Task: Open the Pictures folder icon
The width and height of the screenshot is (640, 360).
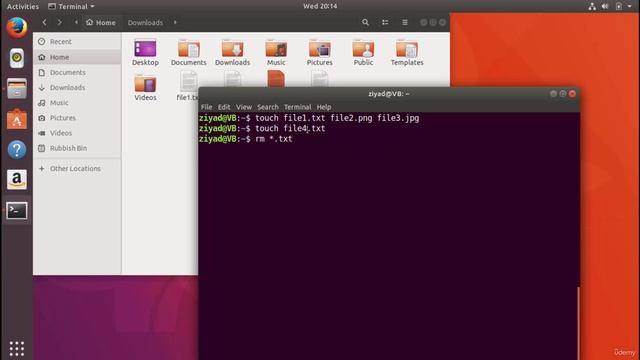Action: [x=320, y=53]
